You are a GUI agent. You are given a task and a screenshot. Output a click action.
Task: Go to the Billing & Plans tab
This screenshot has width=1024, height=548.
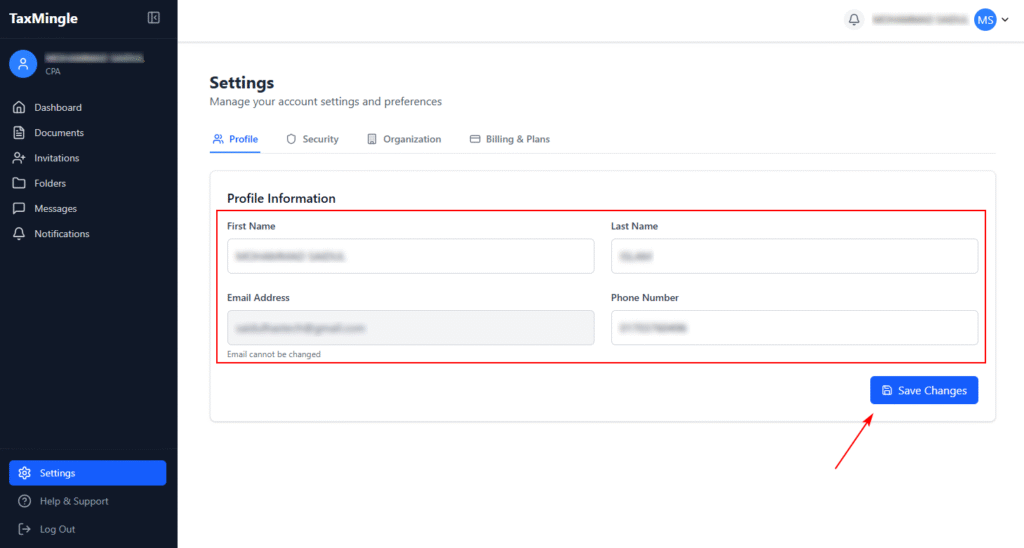509,139
